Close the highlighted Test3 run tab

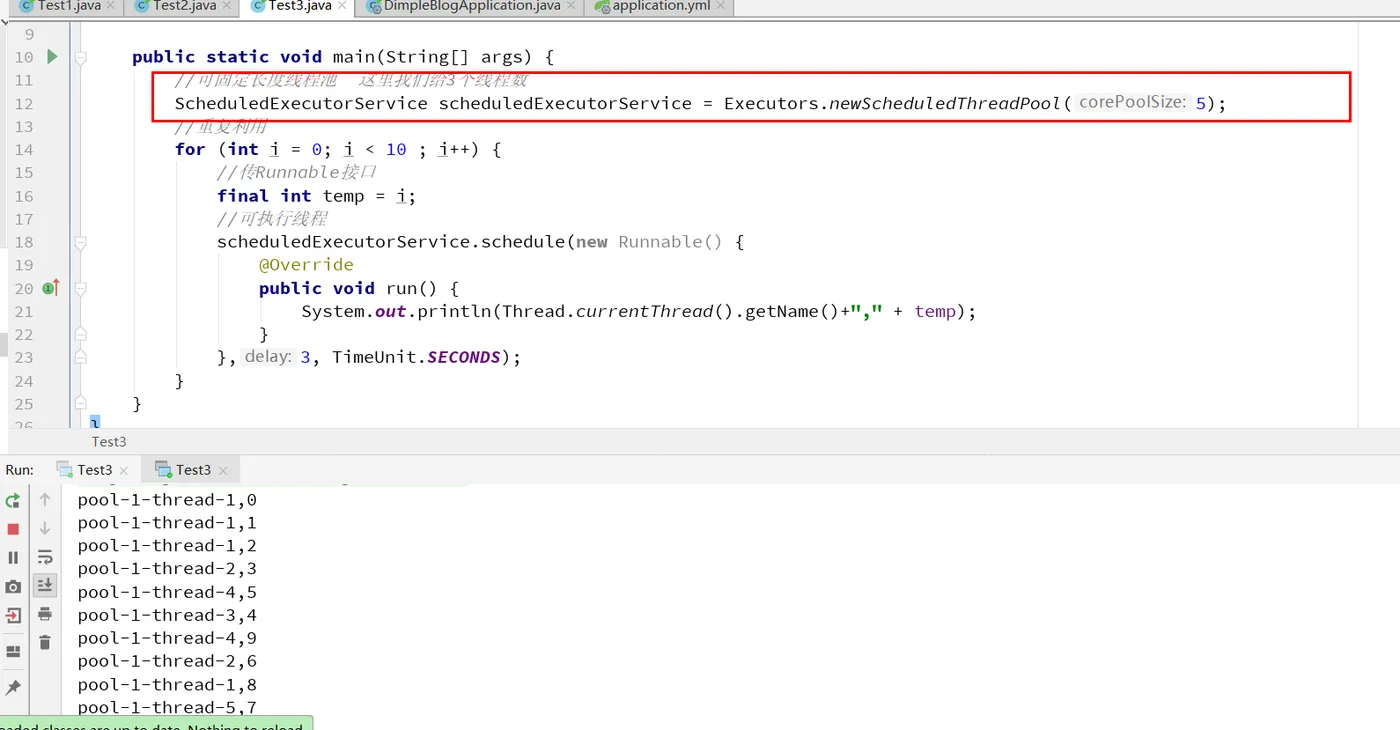click(223, 471)
